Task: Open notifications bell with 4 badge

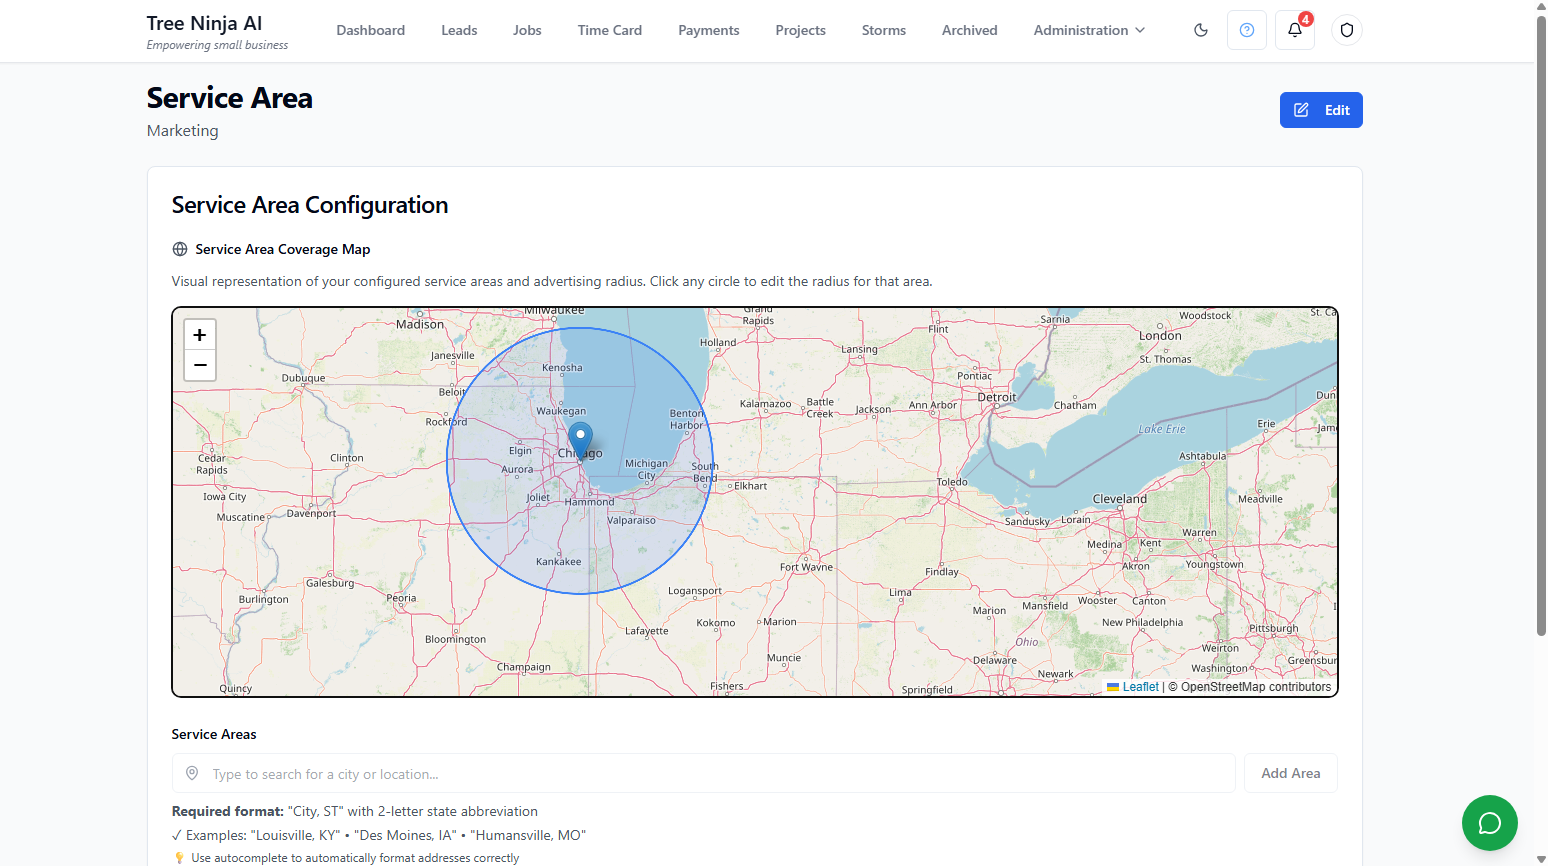Action: pos(1295,30)
